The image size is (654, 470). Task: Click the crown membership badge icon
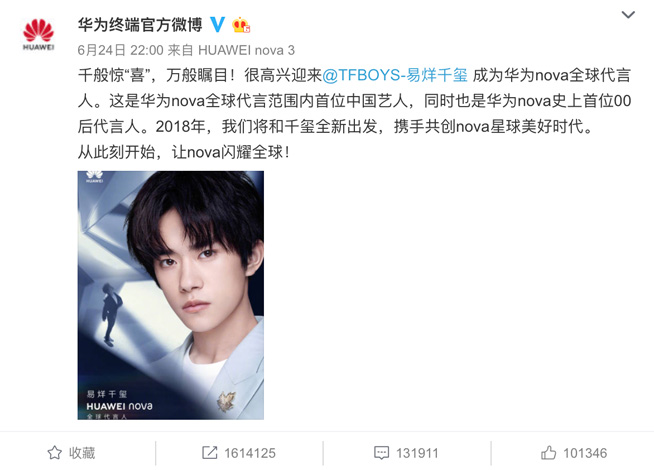click(x=241, y=25)
